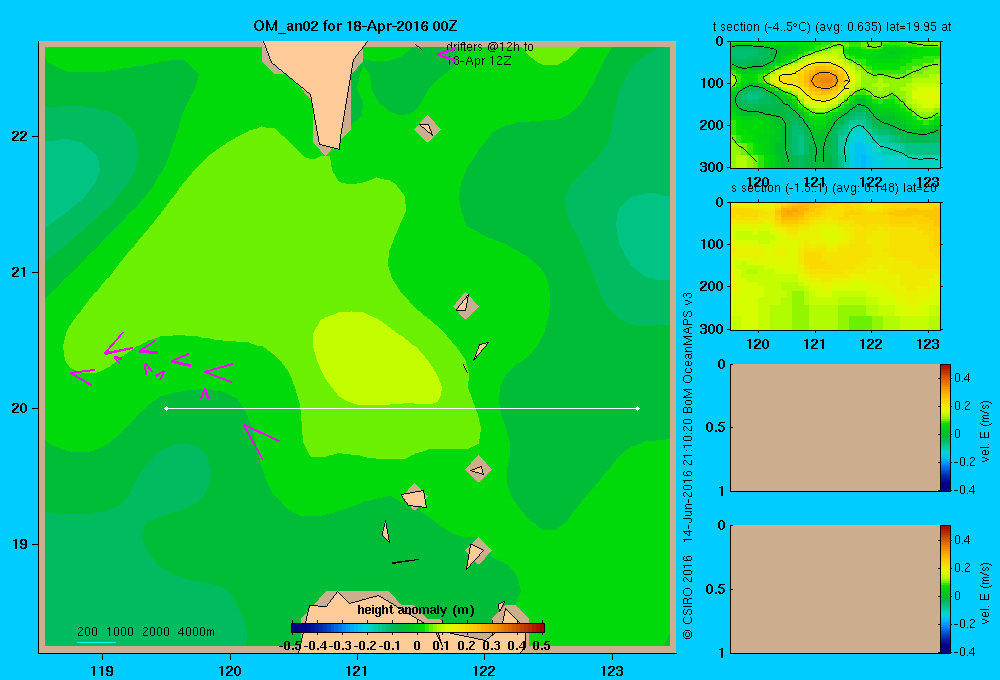1000x680 pixels.
Task: Click the lower empty velocity section panel
Action: pos(834,589)
